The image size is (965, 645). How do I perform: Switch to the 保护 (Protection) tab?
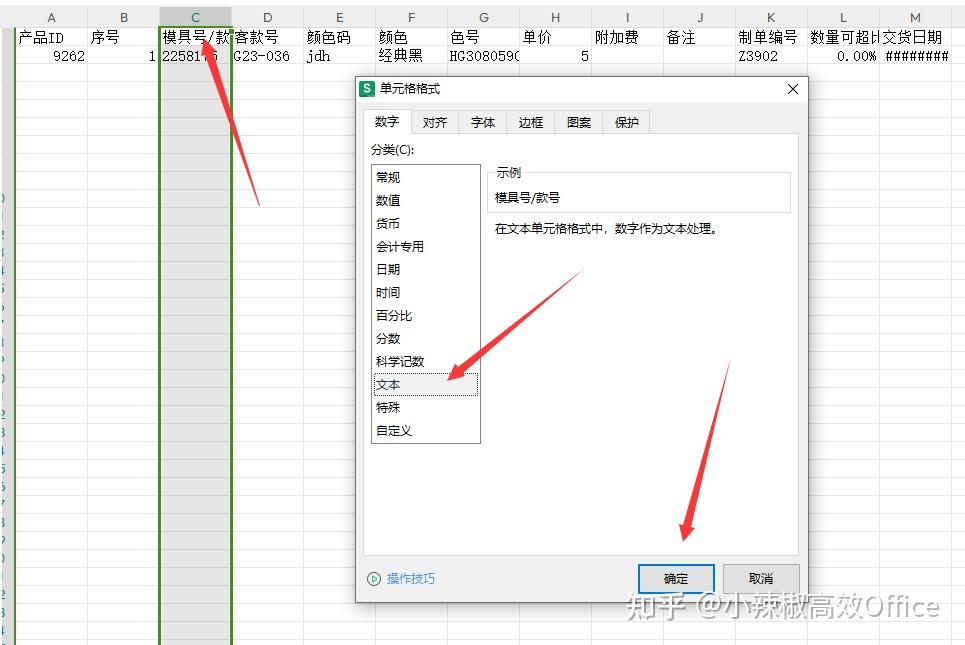coord(626,122)
